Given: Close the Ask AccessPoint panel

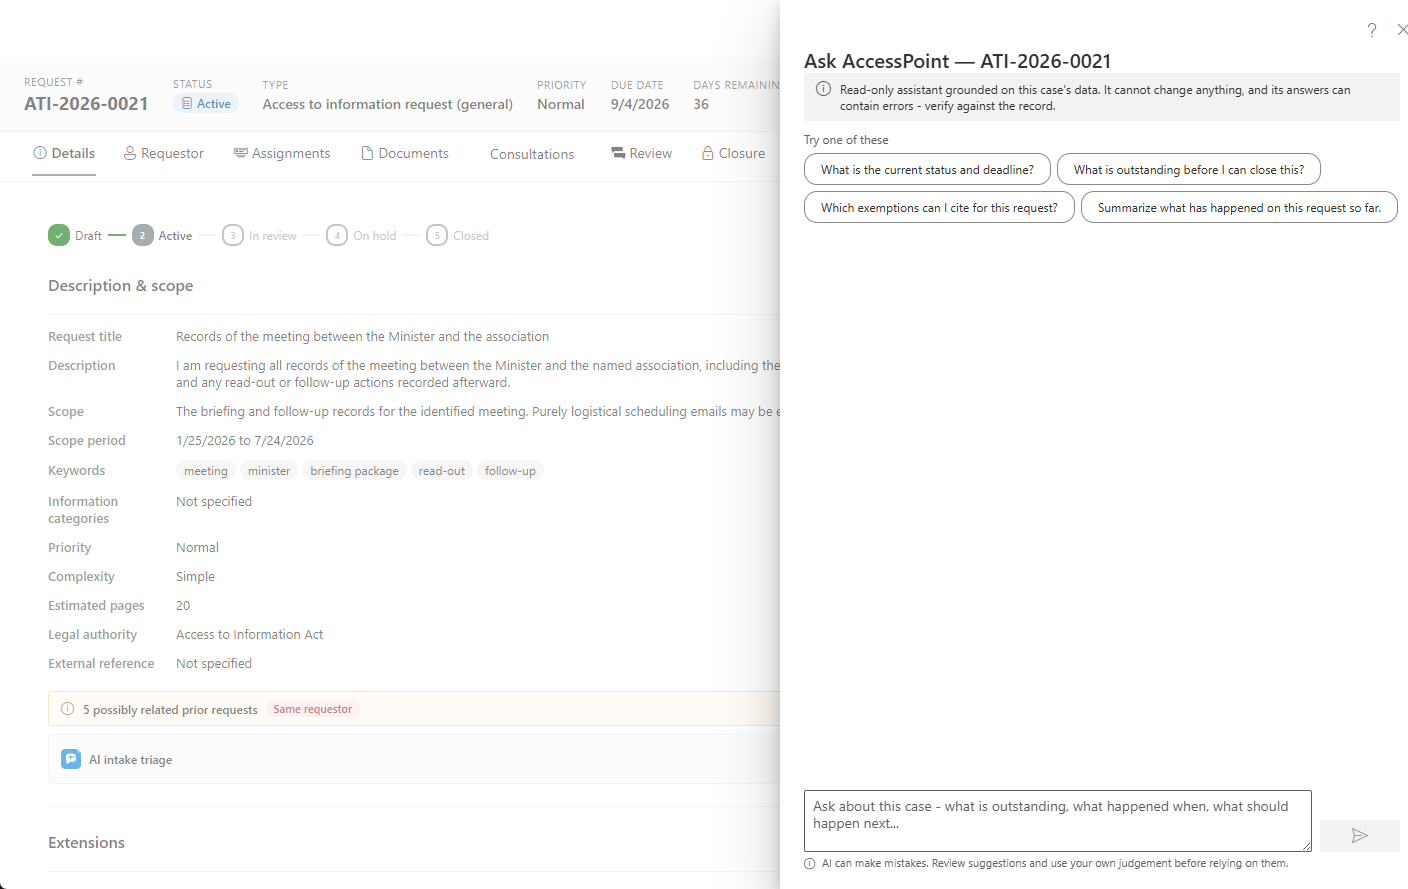Looking at the screenshot, I should 1402,30.
